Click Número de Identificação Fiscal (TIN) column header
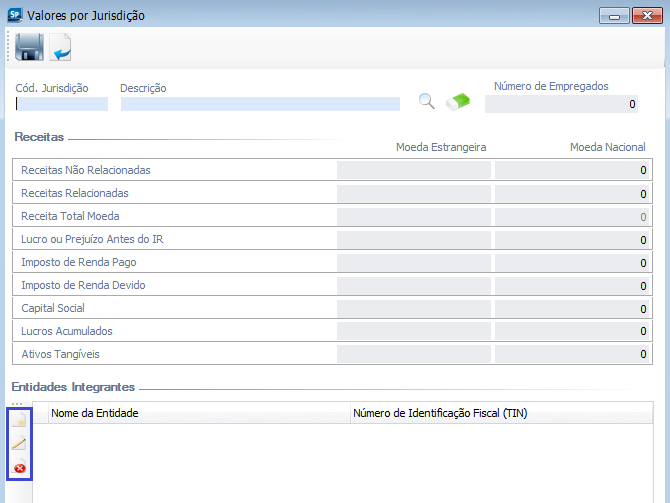This screenshot has width=670, height=503. coord(502,413)
